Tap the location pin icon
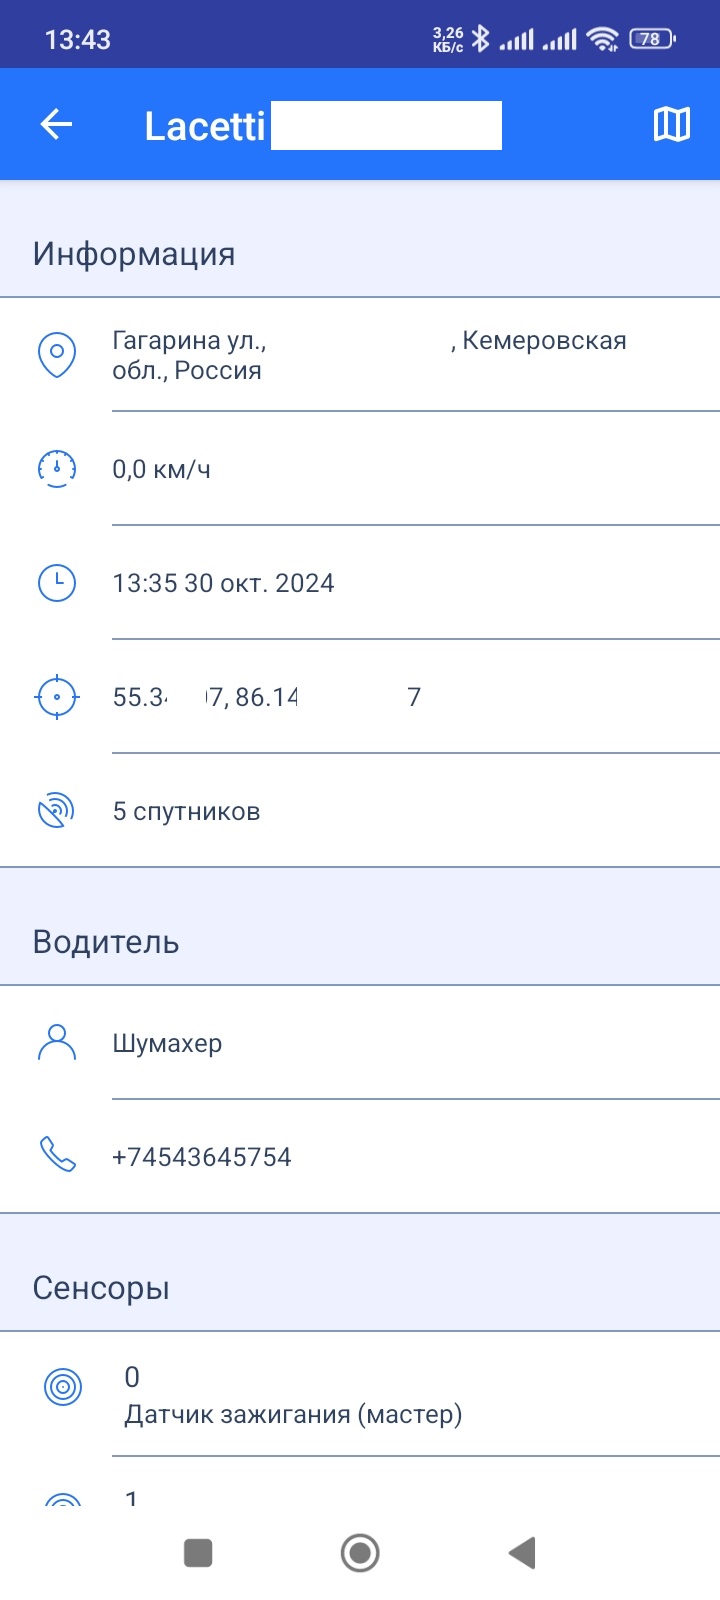 coord(57,355)
